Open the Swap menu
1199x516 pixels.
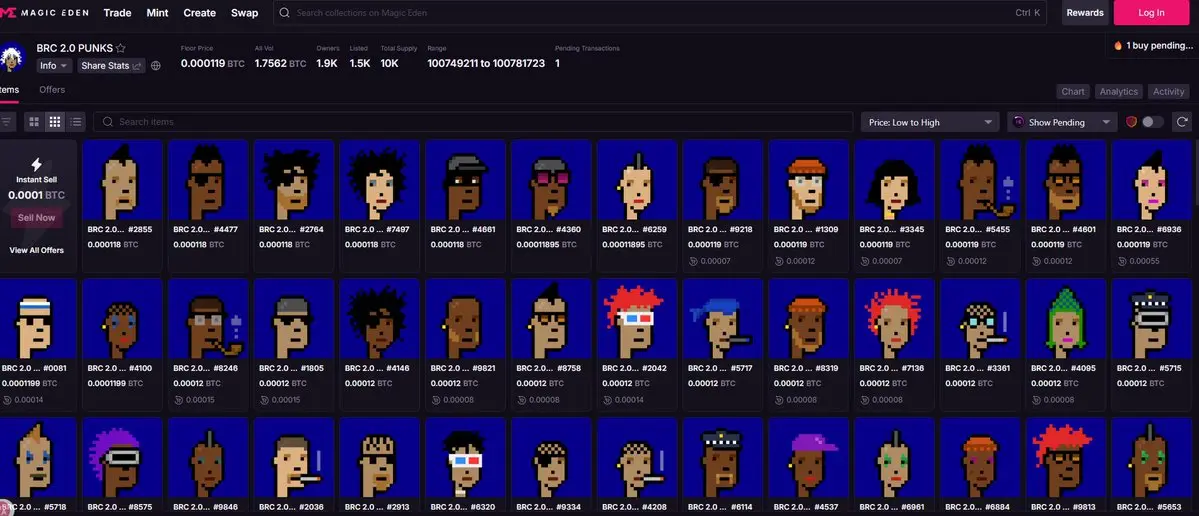(x=245, y=13)
